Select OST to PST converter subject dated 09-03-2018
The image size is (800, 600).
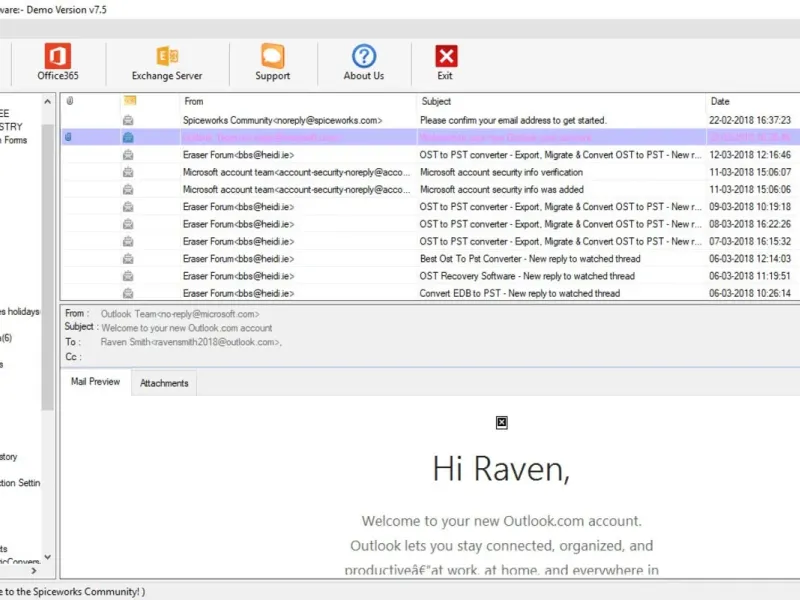click(x=560, y=207)
